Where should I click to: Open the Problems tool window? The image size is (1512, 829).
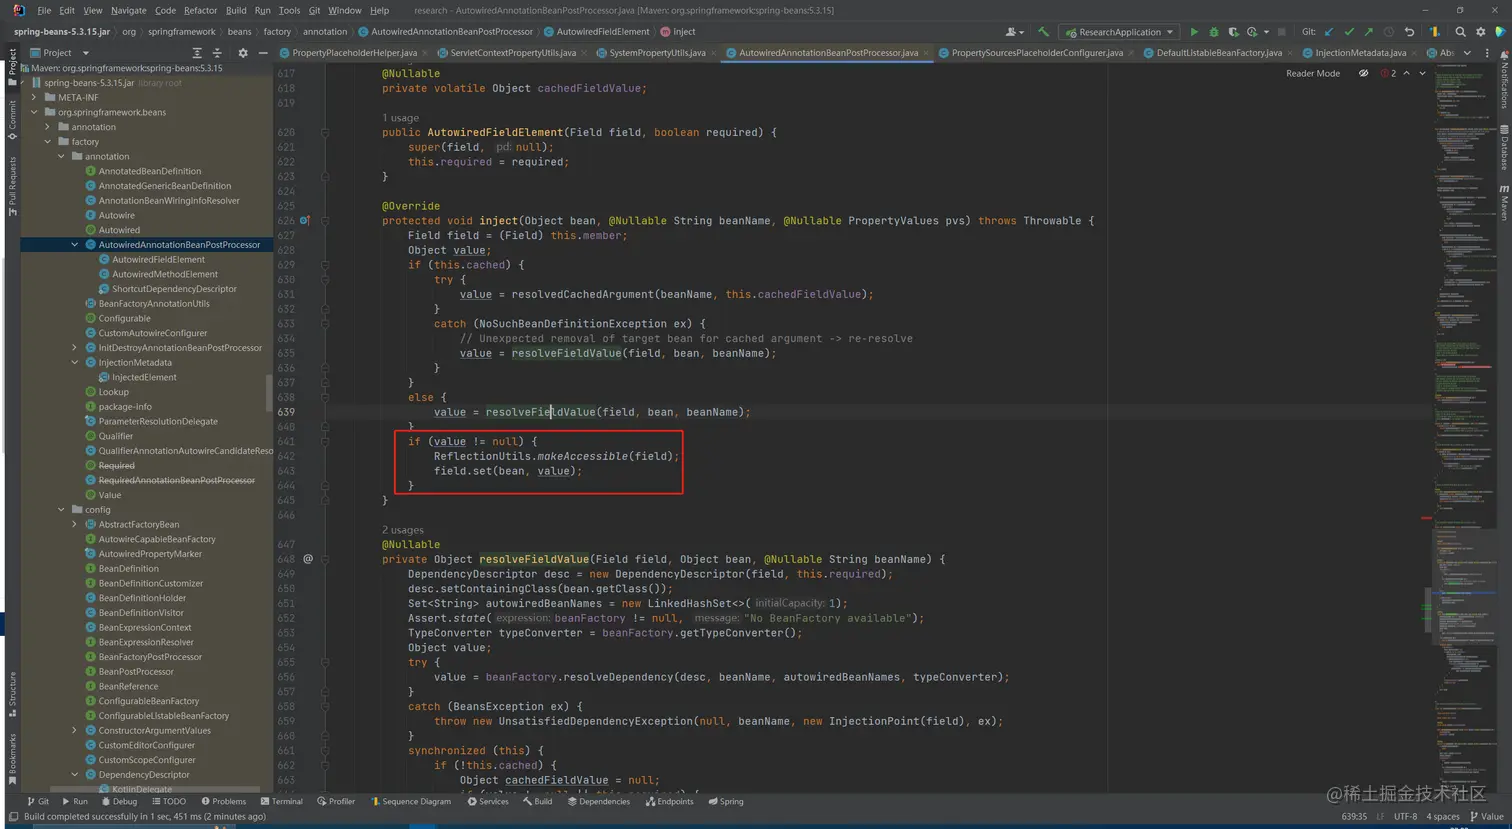224,801
